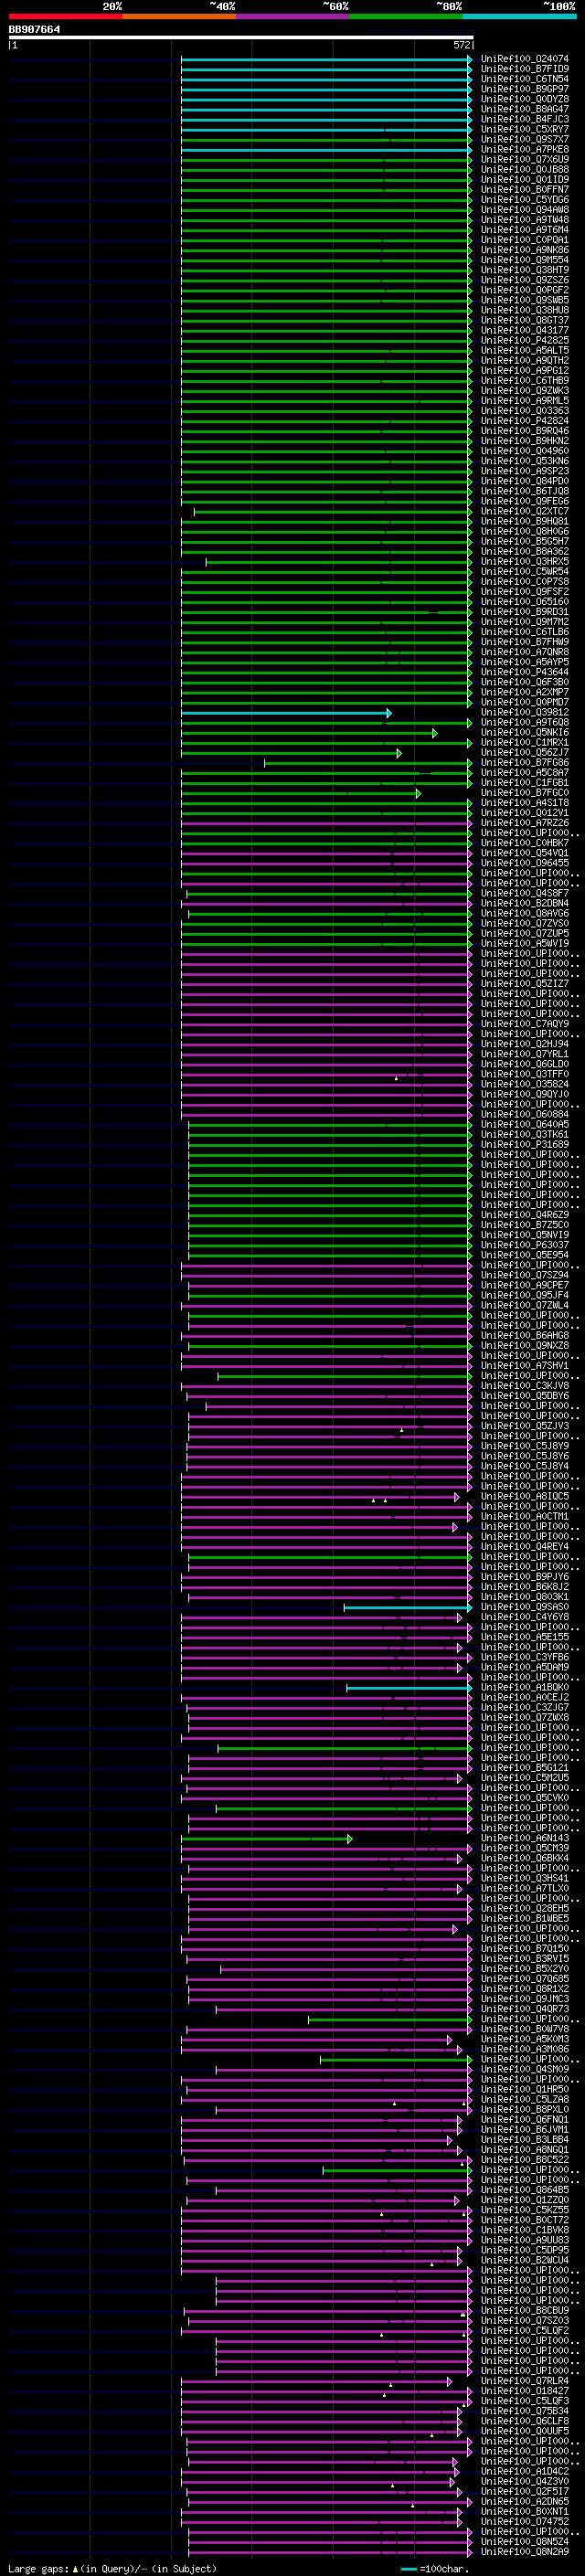
Task: Select UniRef100_P42824 label
Action: 524,421
